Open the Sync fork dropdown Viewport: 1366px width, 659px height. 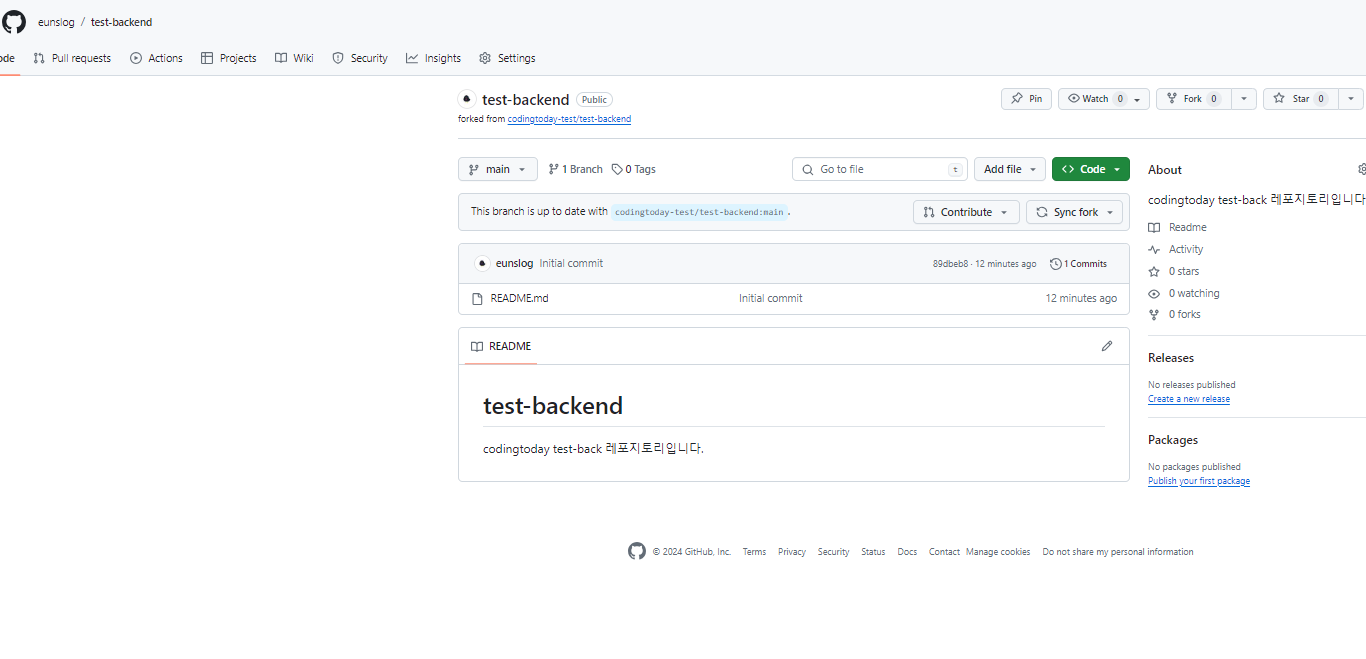[x=1074, y=212]
